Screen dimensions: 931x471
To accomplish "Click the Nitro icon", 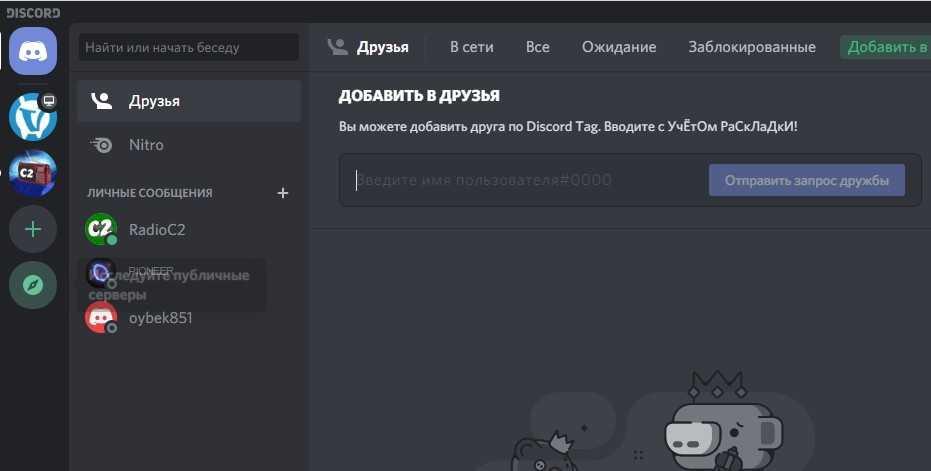I will click(101, 145).
